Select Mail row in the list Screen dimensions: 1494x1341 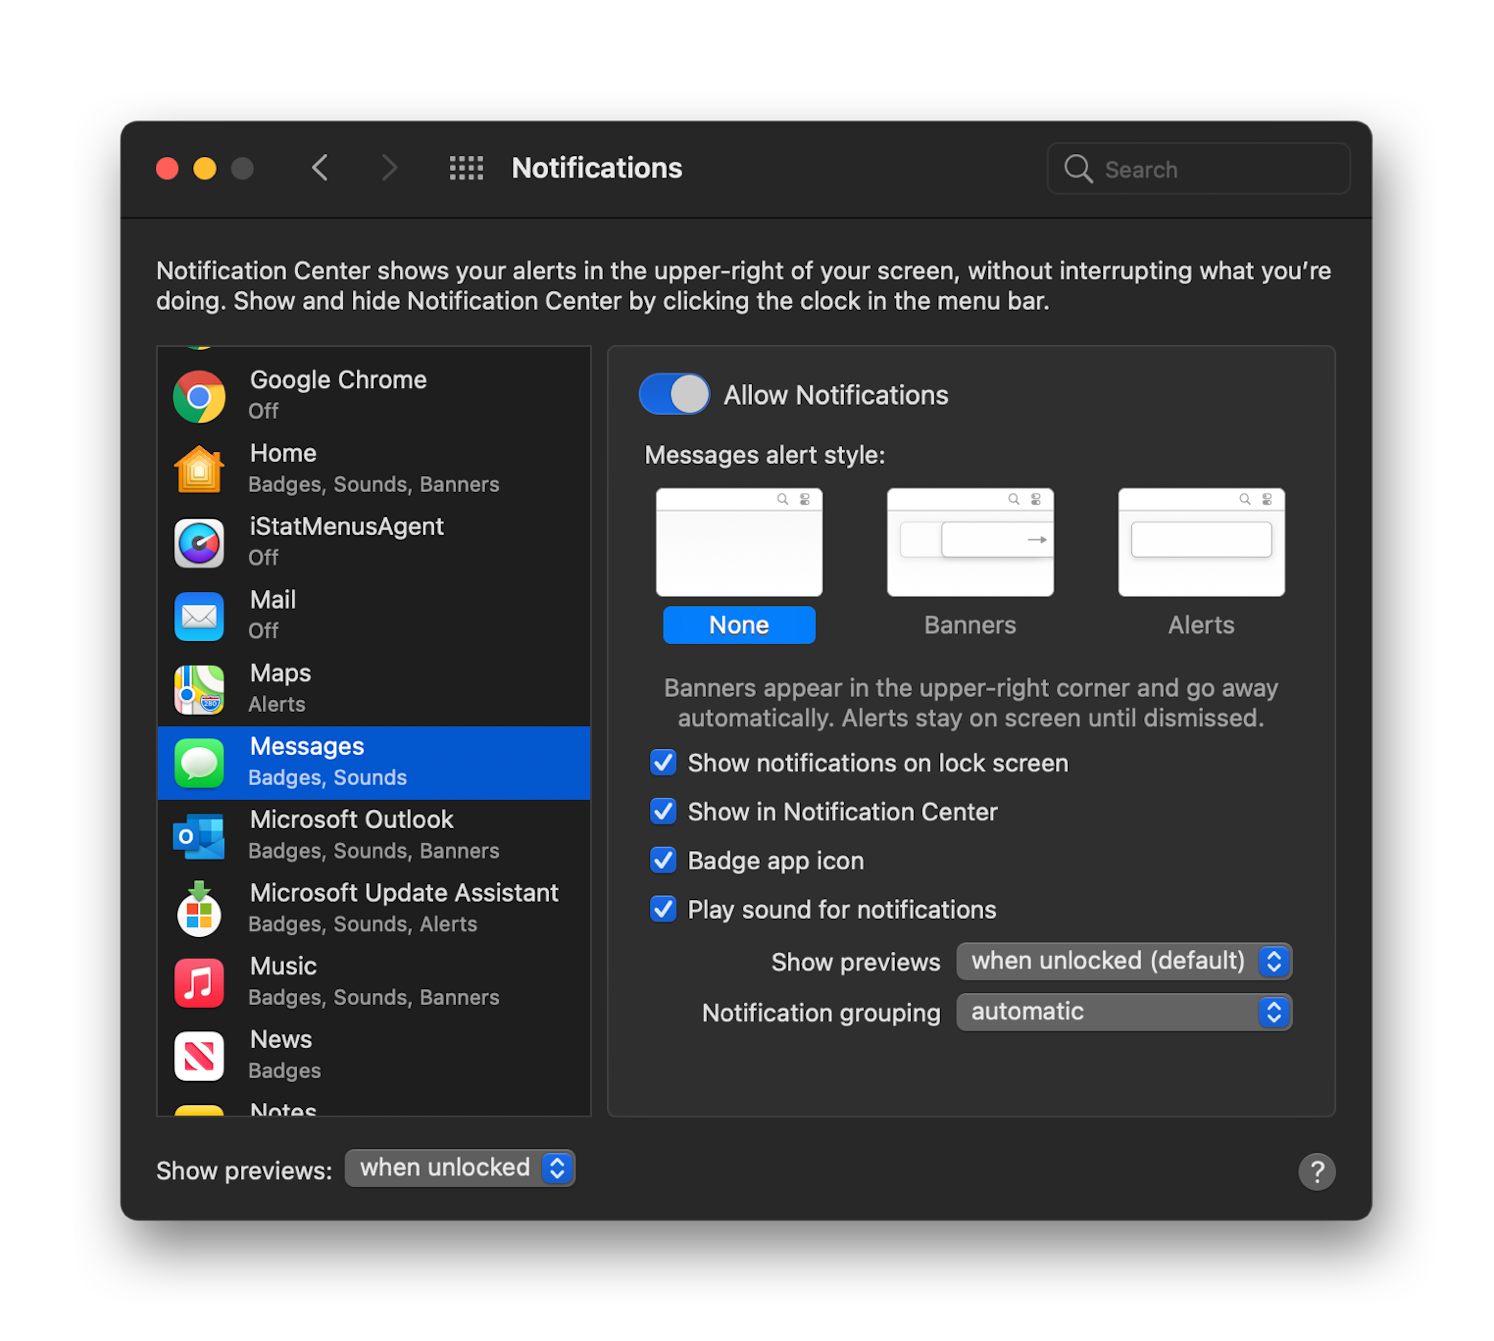(374, 617)
